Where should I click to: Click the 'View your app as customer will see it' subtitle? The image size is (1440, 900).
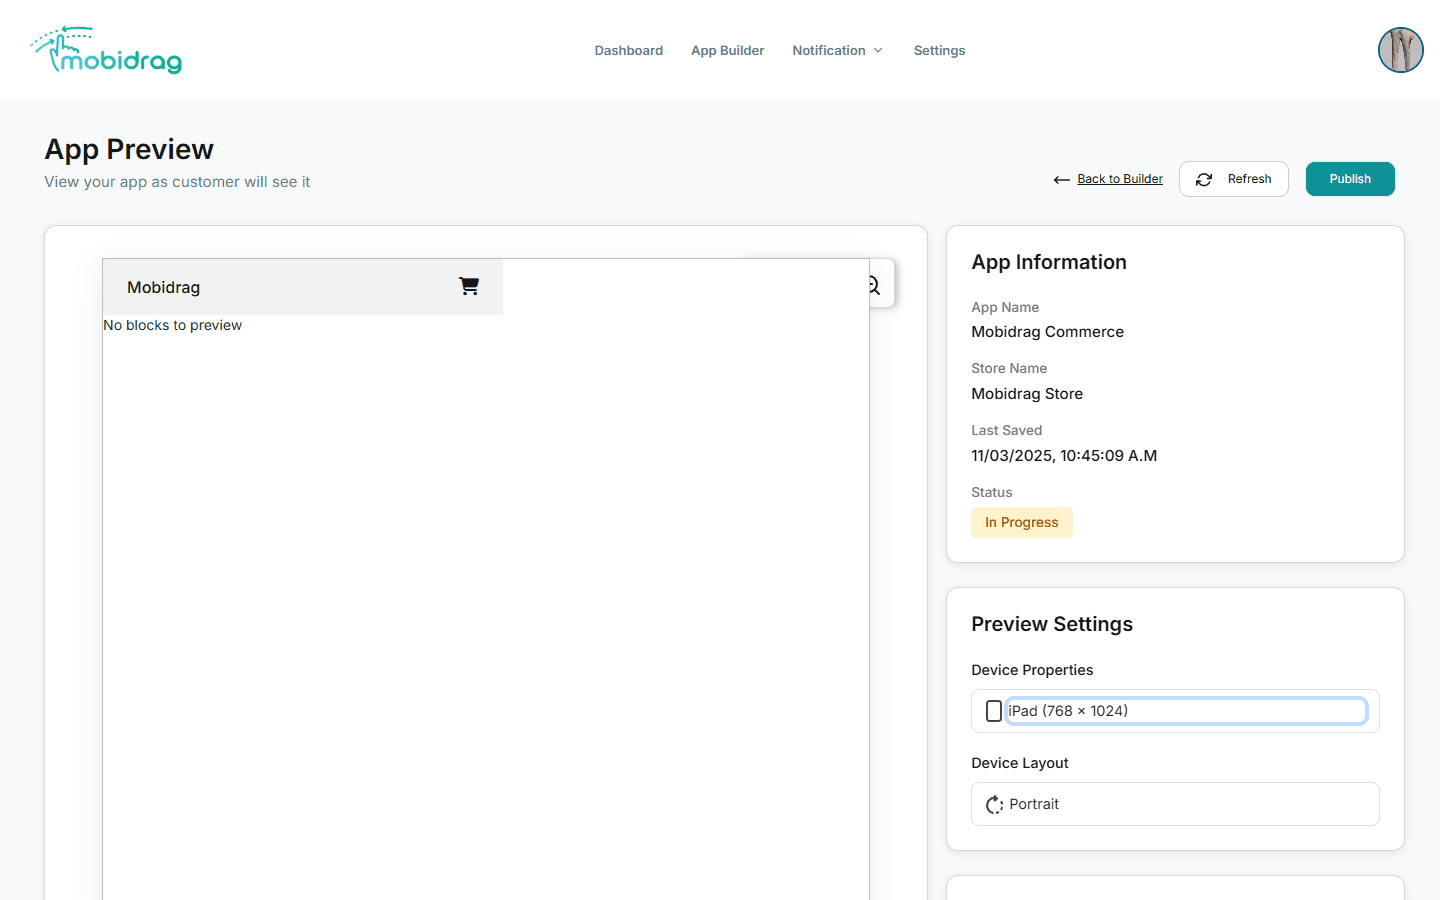177,182
